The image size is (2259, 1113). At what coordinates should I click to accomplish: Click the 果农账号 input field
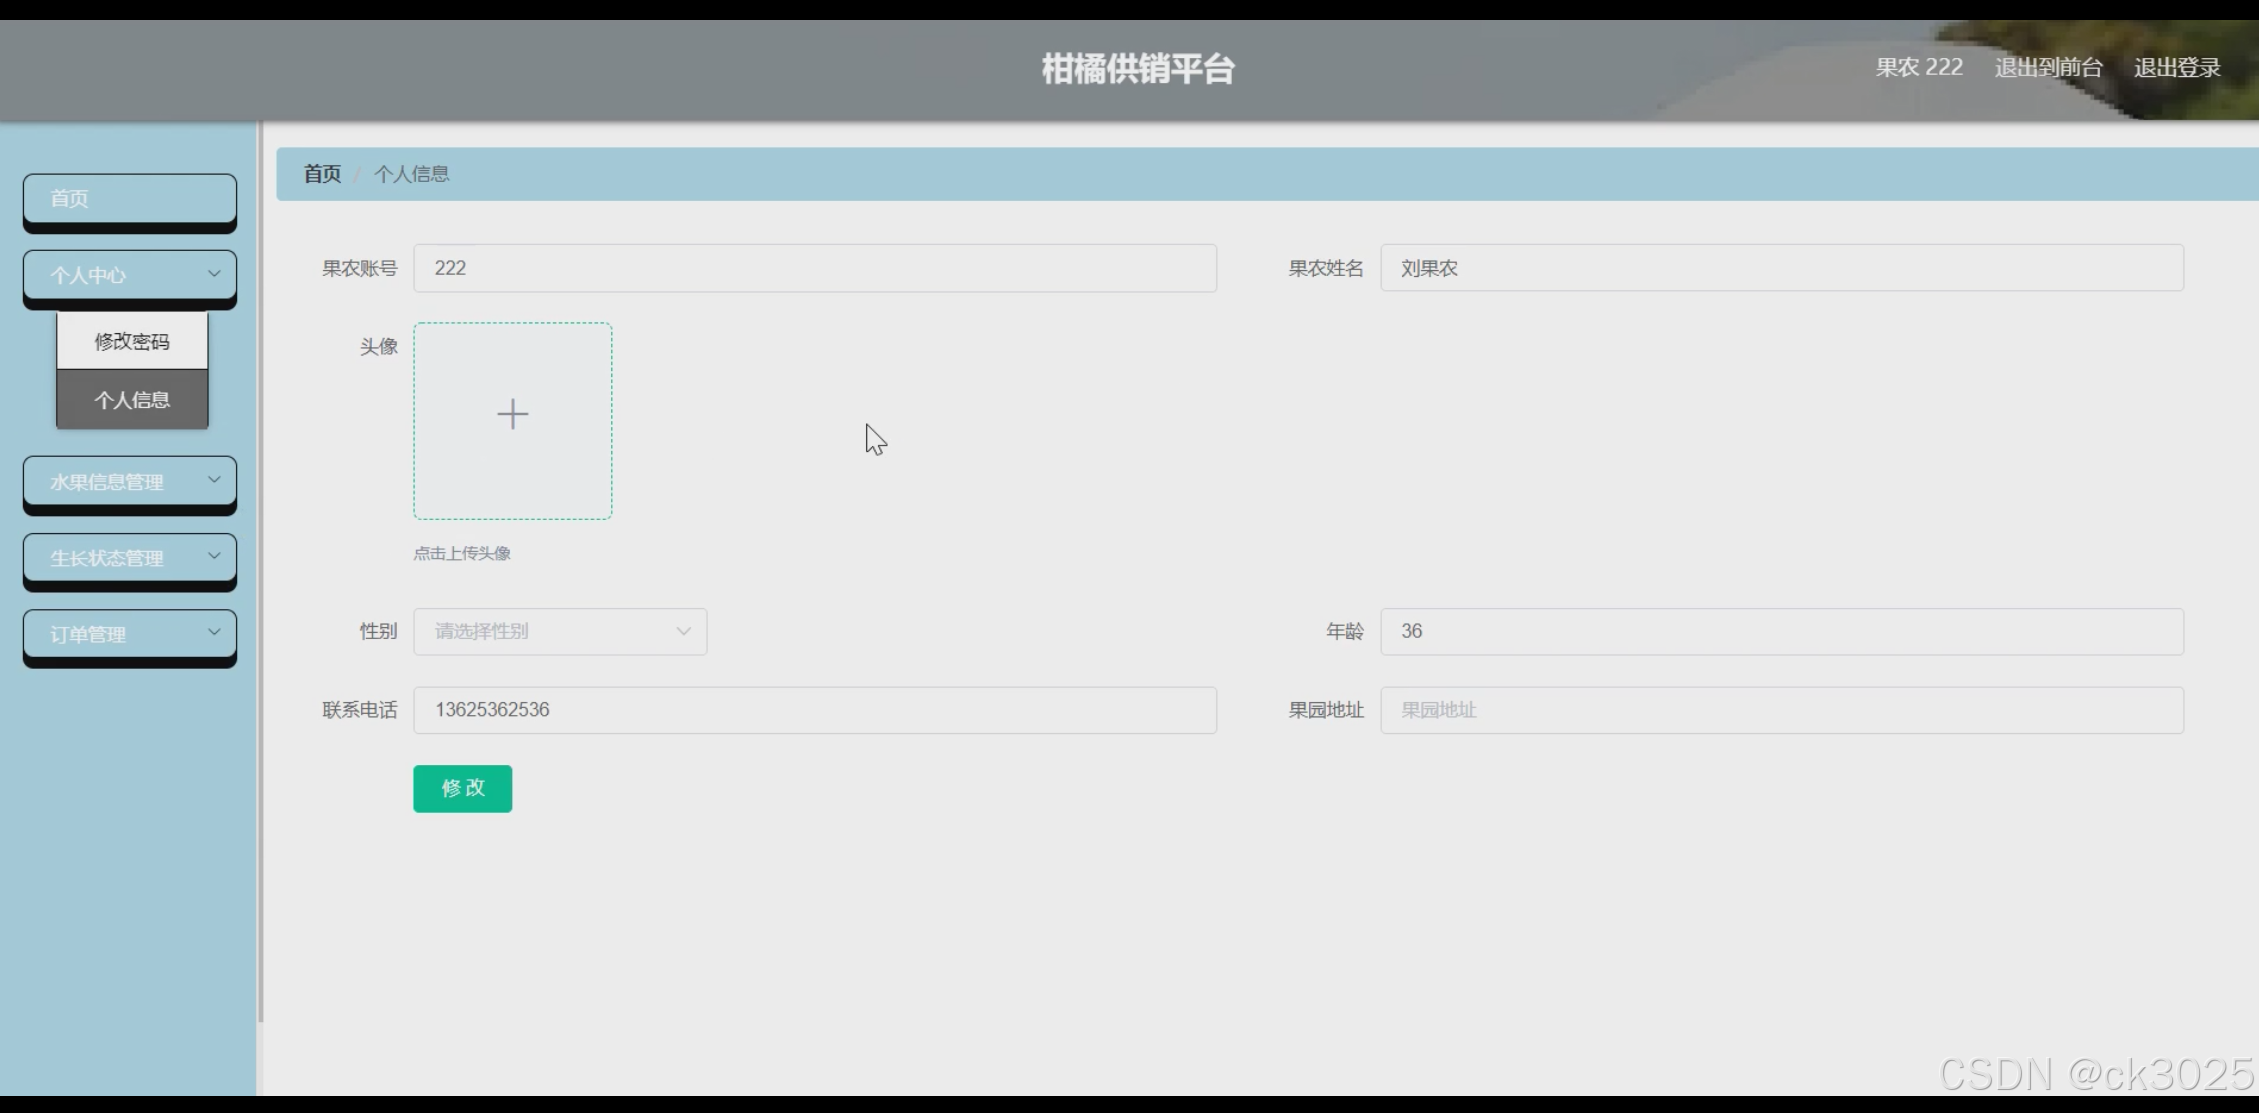tap(814, 268)
